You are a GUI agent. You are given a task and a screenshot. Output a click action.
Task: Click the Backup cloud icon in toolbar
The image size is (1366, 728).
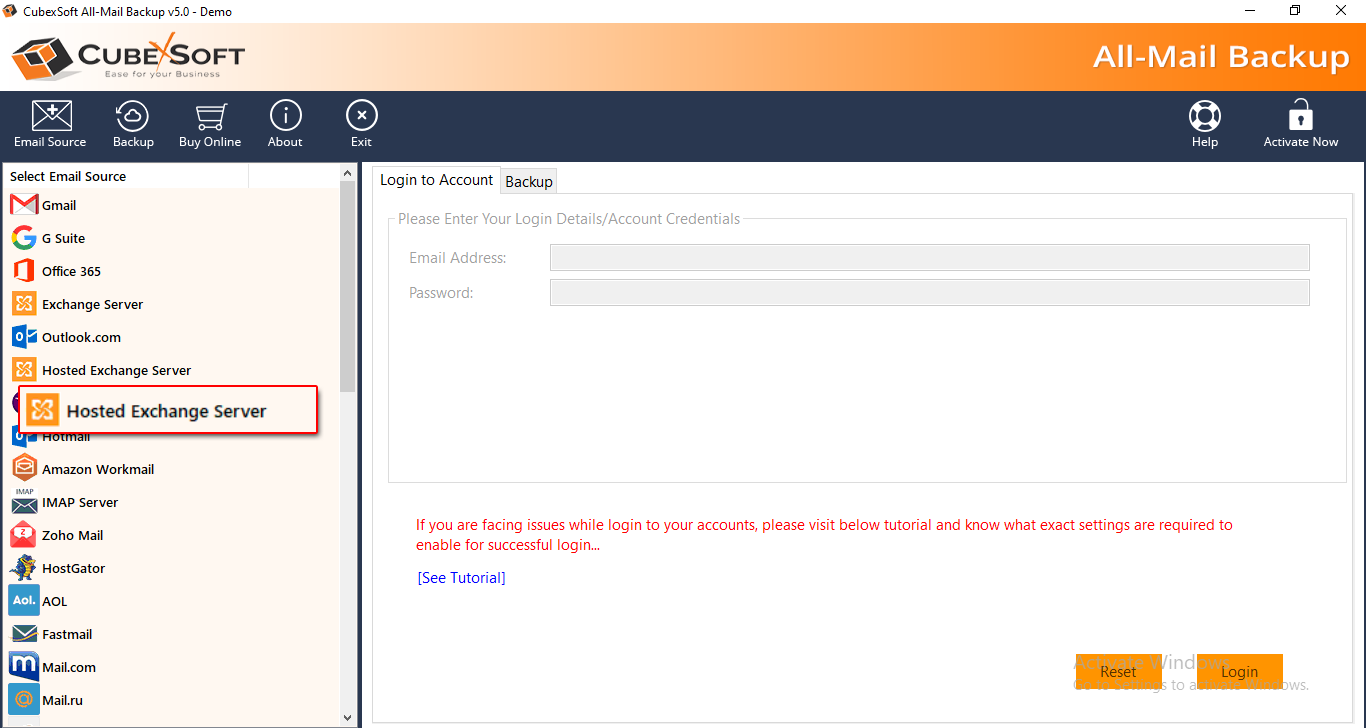pyautogui.click(x=133, y=116)
